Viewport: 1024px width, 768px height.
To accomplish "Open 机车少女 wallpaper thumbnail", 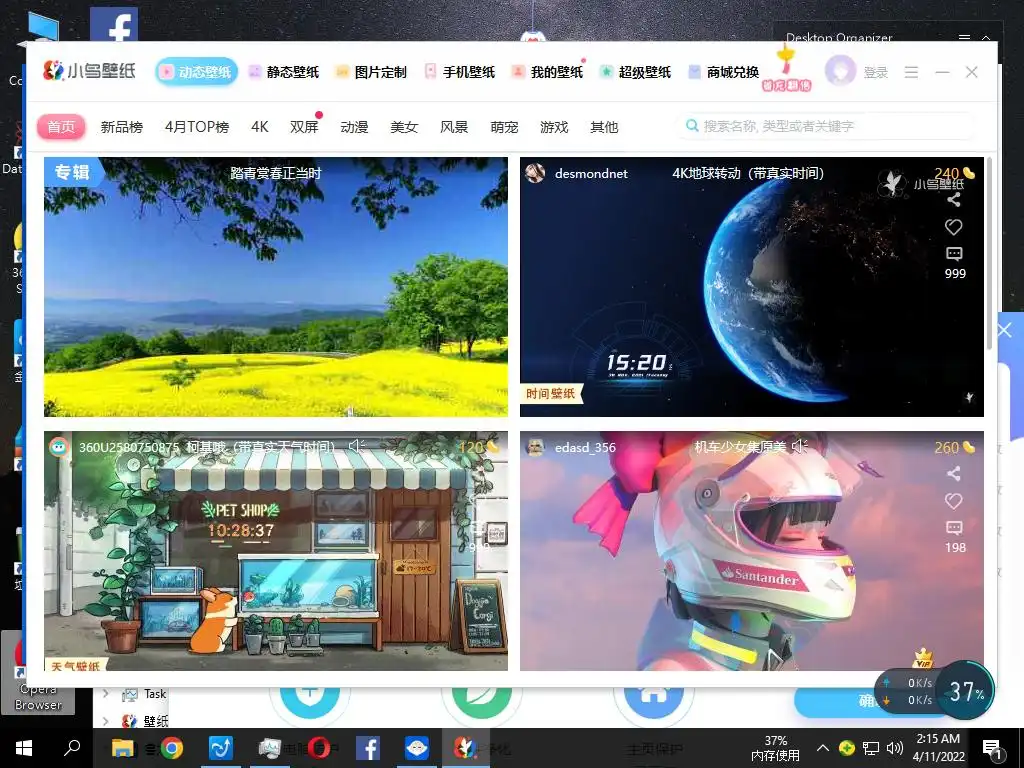I will coord(752,551).
